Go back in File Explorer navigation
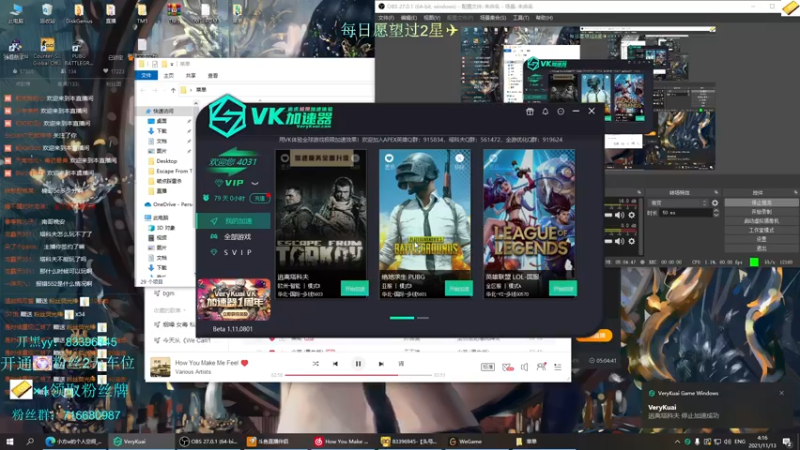 coord(143,90)
